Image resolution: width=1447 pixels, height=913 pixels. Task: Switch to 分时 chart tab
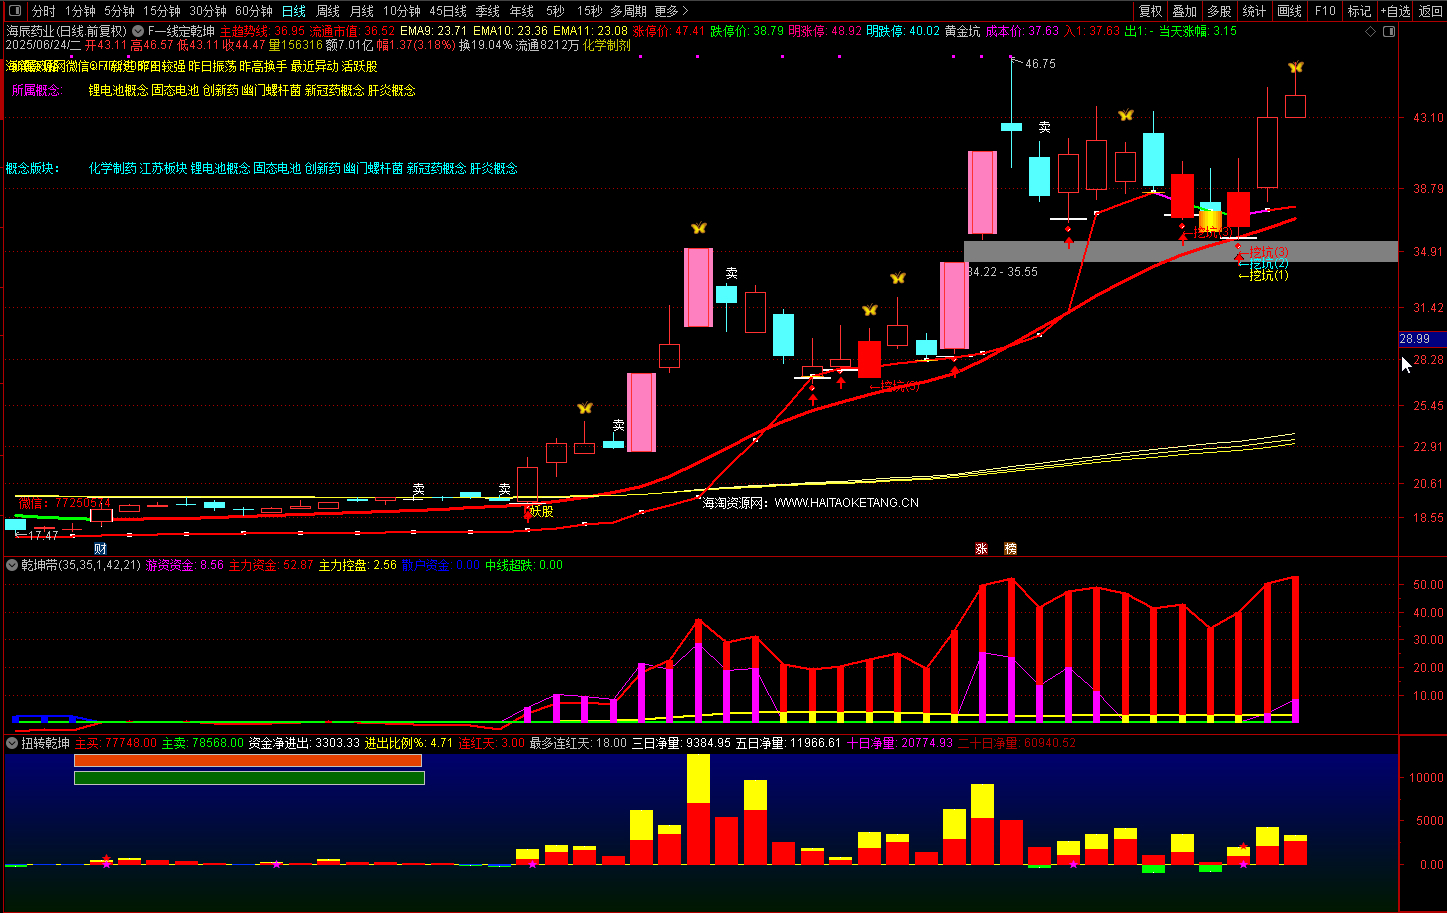pos(43,11)
